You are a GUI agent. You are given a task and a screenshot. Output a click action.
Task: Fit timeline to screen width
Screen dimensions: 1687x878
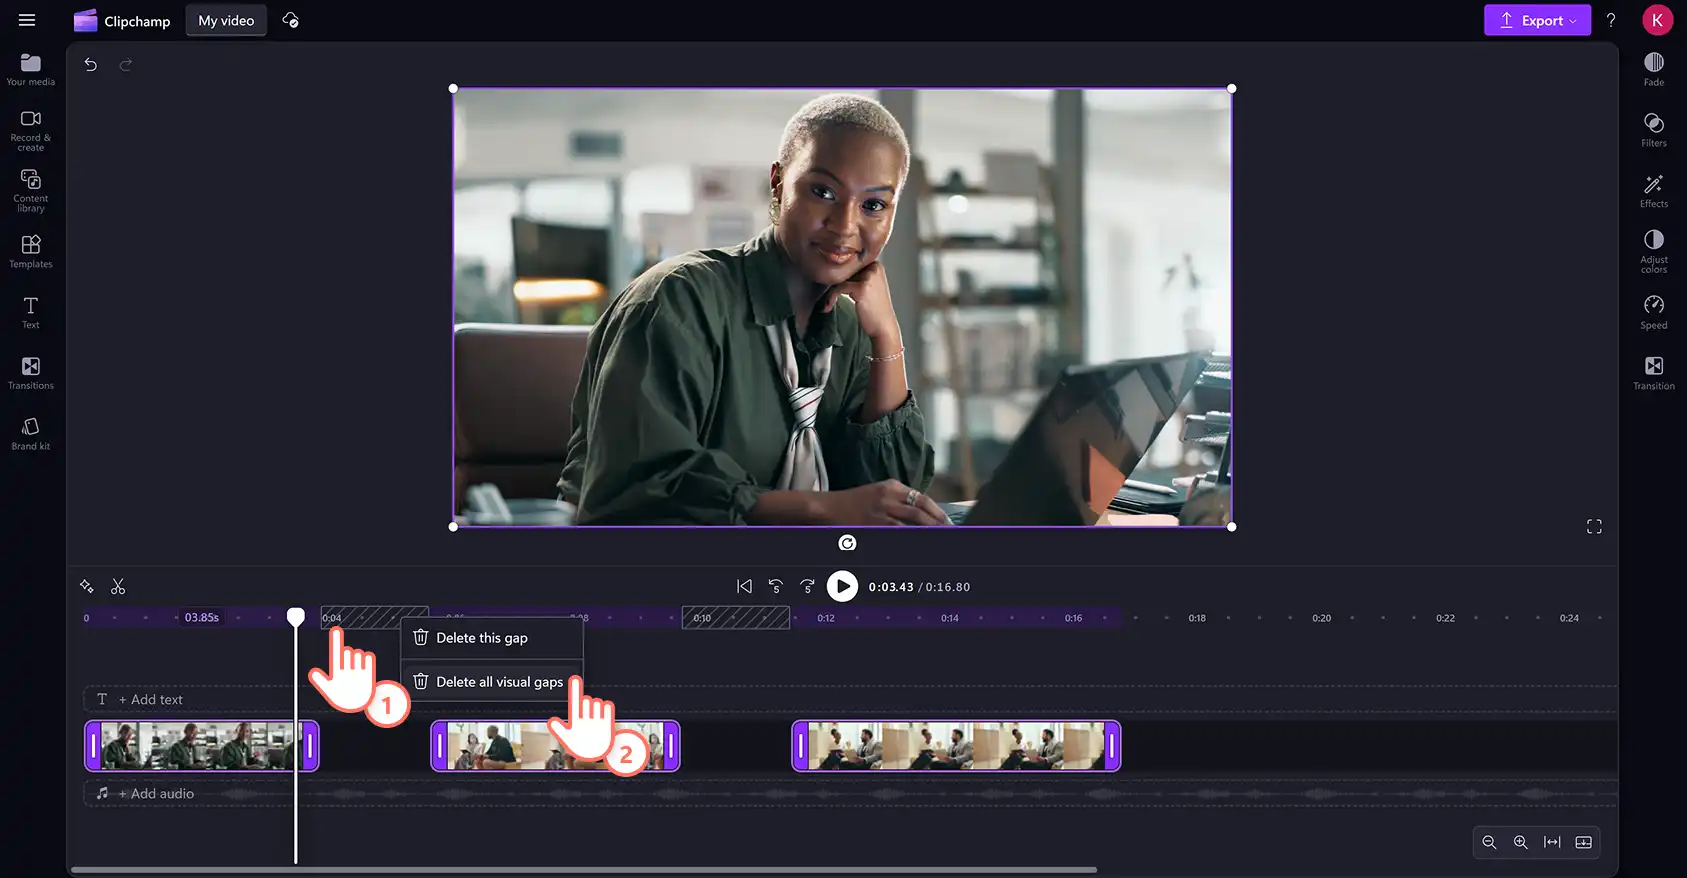[x=1552, y=843]
